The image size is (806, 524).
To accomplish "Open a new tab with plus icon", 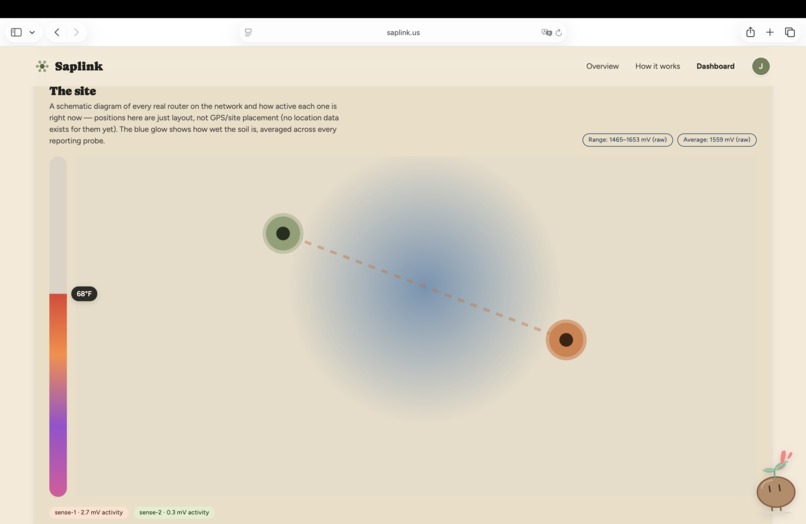I will click(770, 32).
